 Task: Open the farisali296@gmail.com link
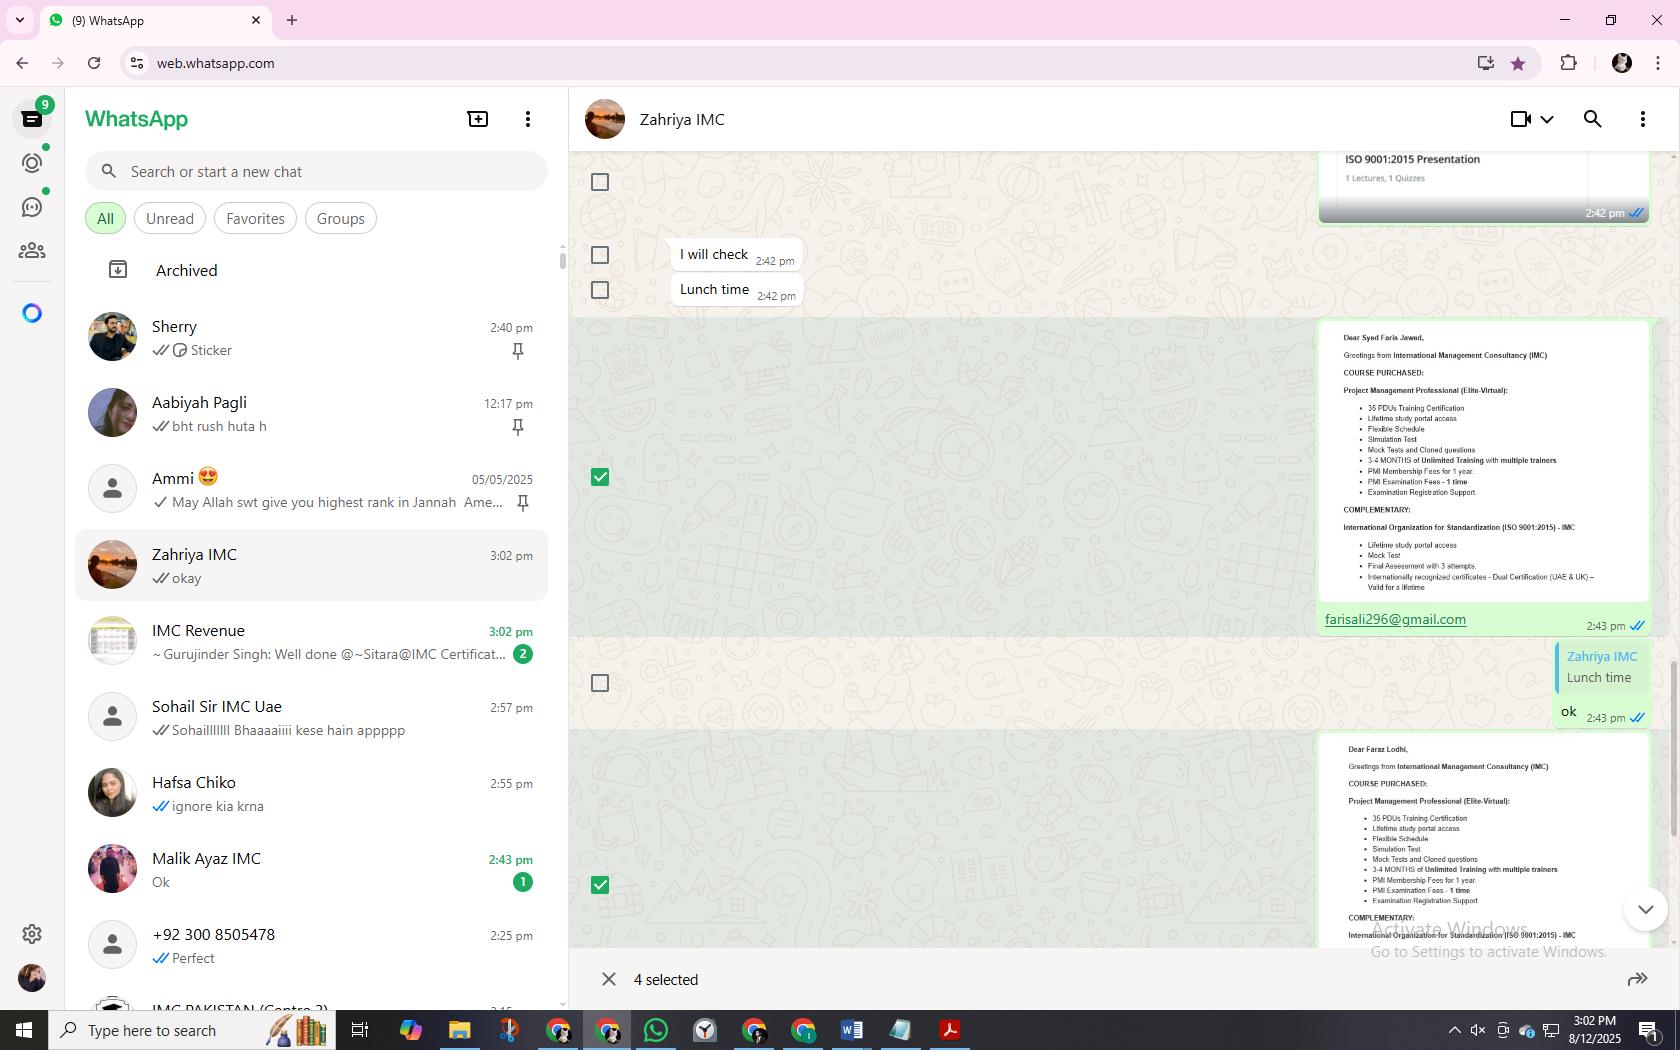1395,619
